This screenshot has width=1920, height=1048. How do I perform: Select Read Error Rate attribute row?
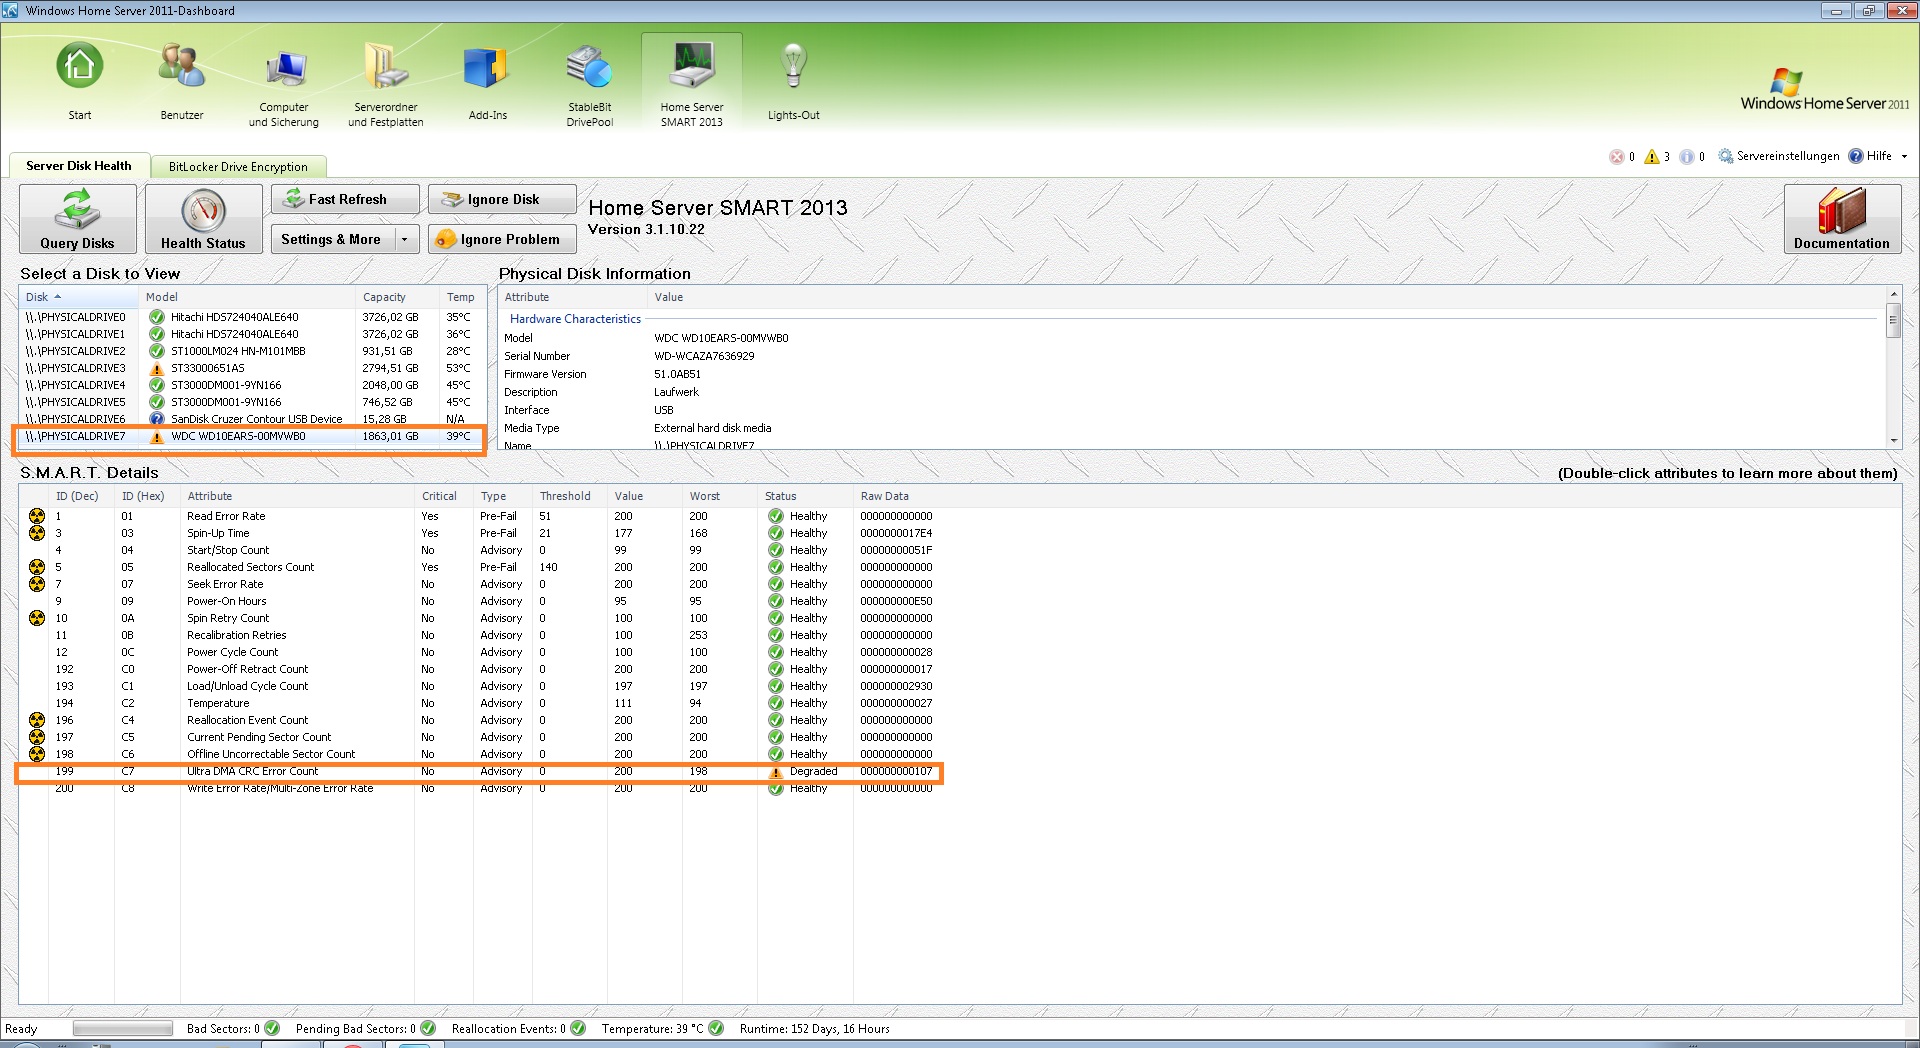pos(480,516)
